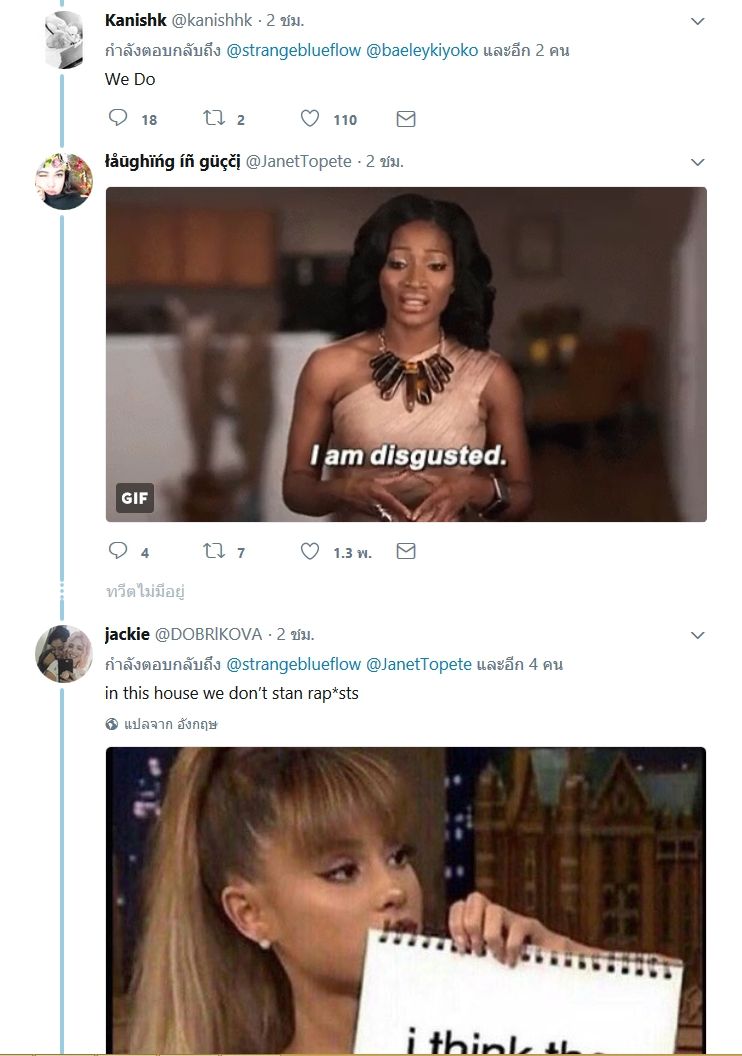This screenshot has height=1056, width=742.
Task: Reply to Kanishk's "We Do" tweet
Action: 118,119
